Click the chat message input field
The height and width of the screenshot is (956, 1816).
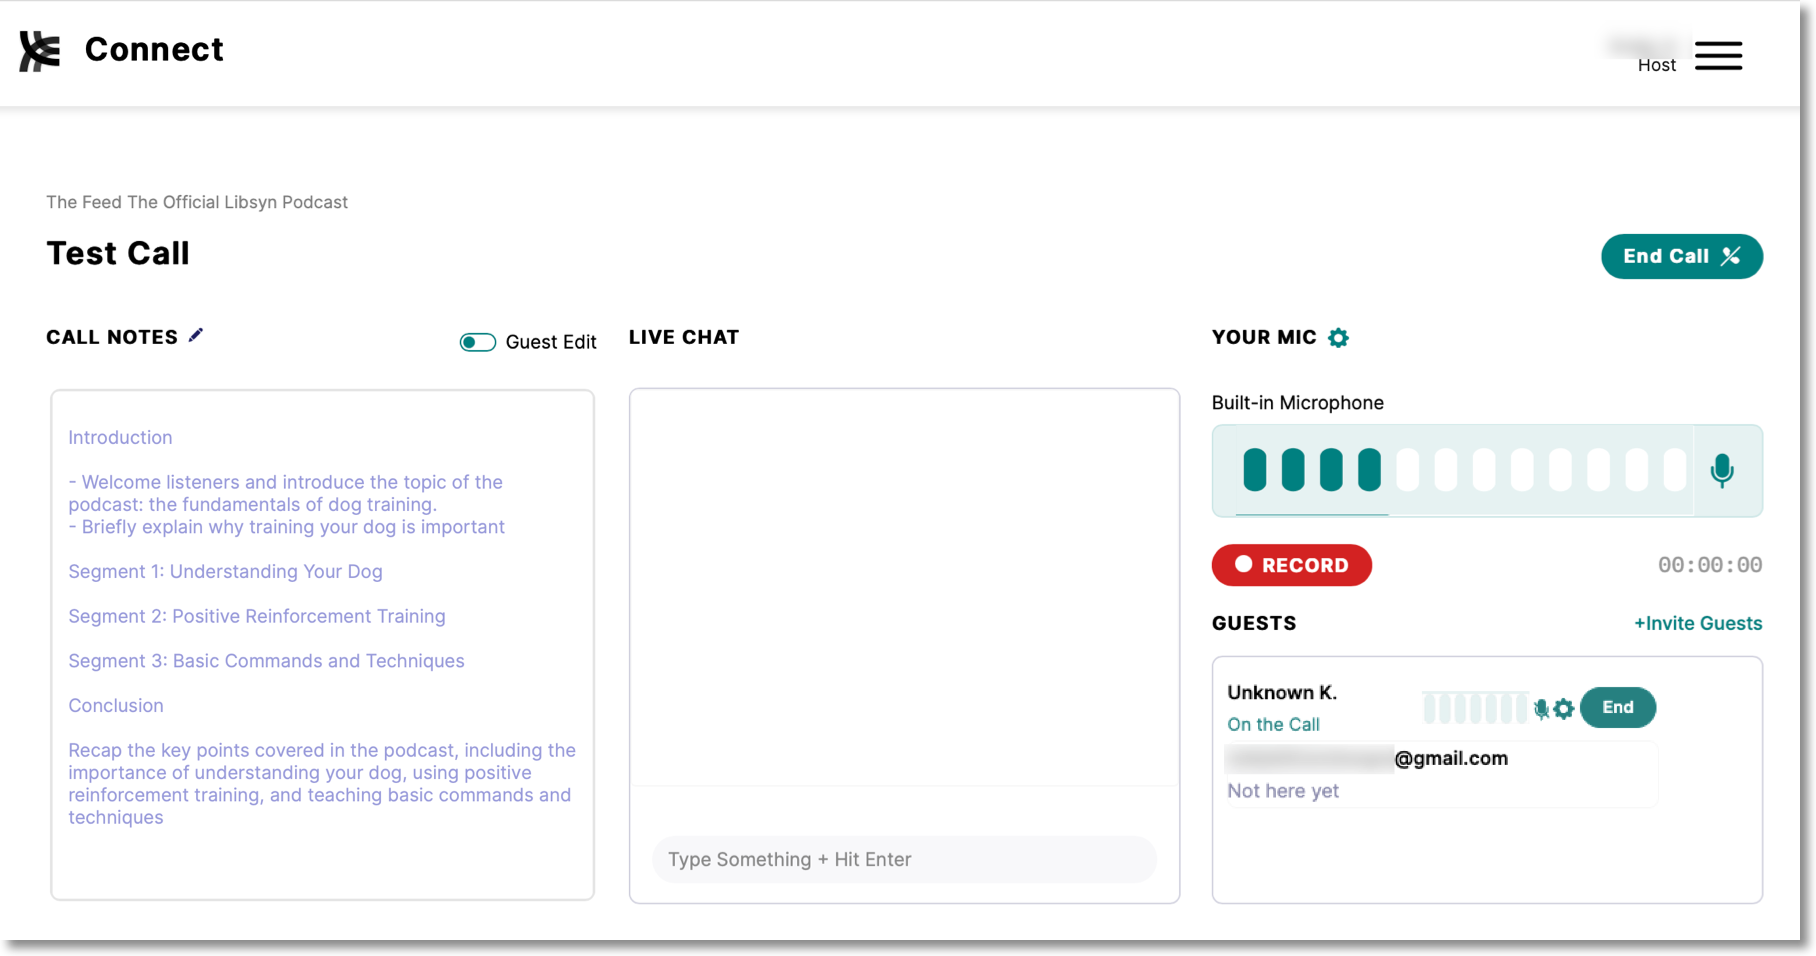pyautogui.click(x=903, y=859)
